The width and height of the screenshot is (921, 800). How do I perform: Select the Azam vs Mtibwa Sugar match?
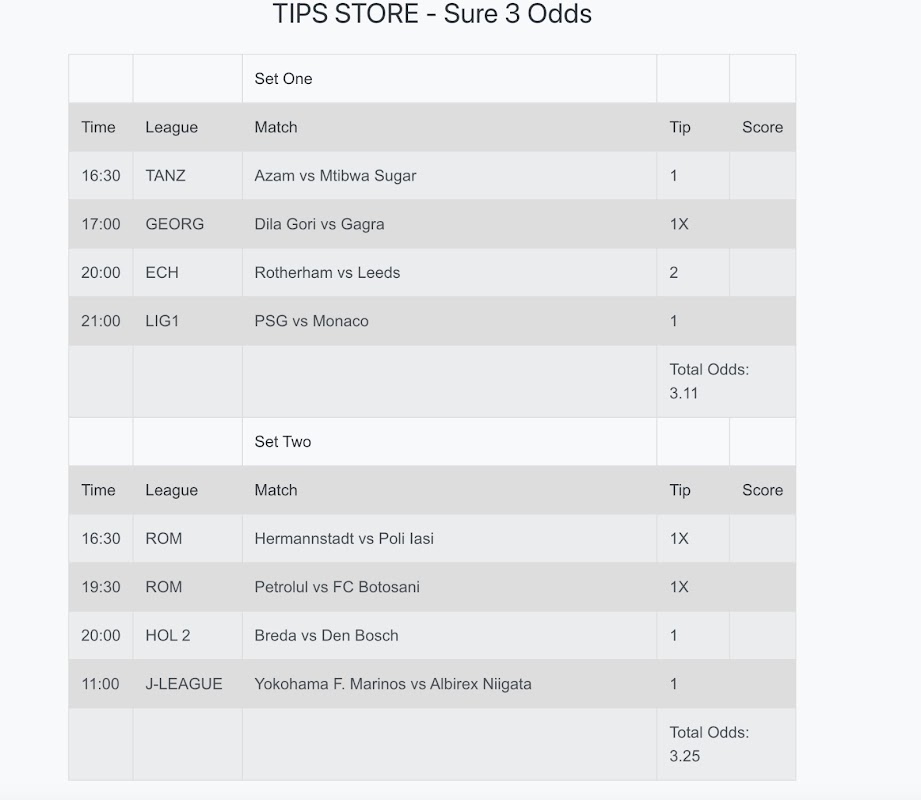click(x=335, y=176)
